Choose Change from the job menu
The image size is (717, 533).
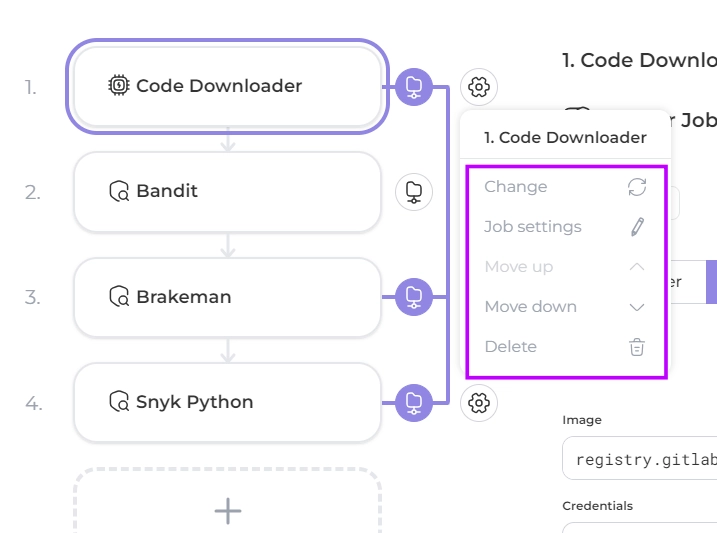coord(516,187)
